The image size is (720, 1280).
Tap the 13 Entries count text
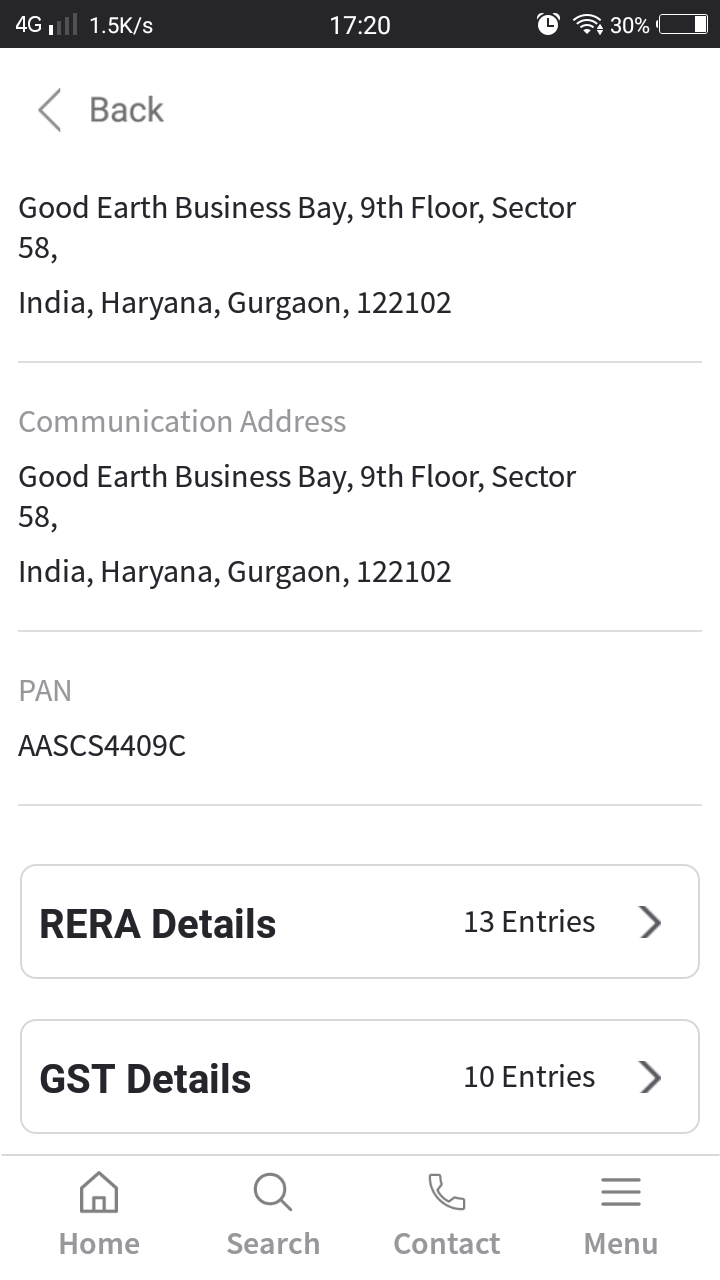pyautogui.click(x=529, y=922)
